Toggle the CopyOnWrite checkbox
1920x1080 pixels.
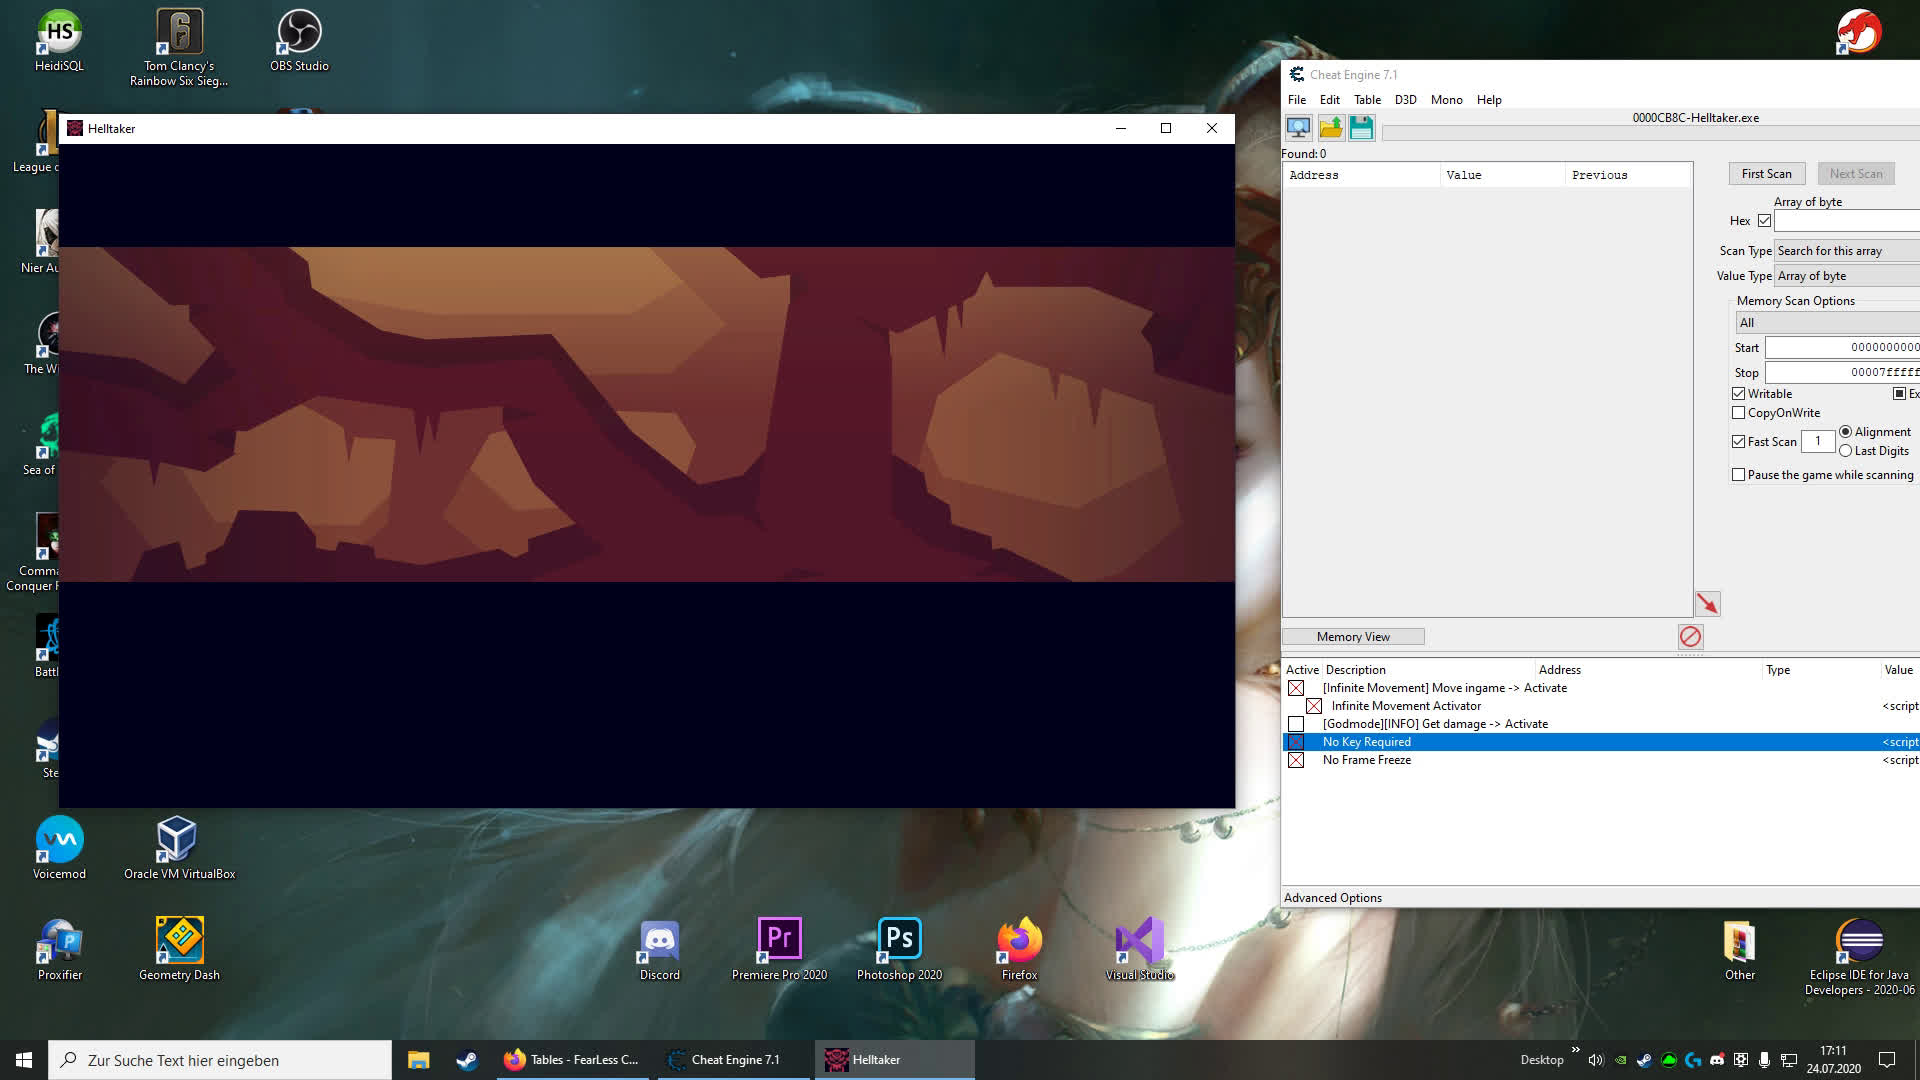click(x=1739, y=413)
